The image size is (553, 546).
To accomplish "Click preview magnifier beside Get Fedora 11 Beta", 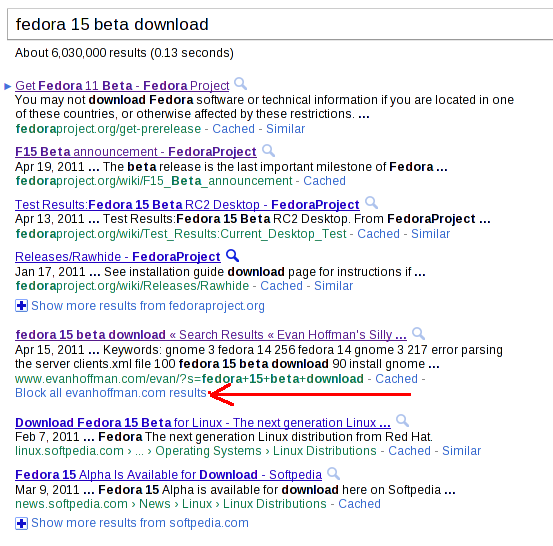I will [241, 84].
